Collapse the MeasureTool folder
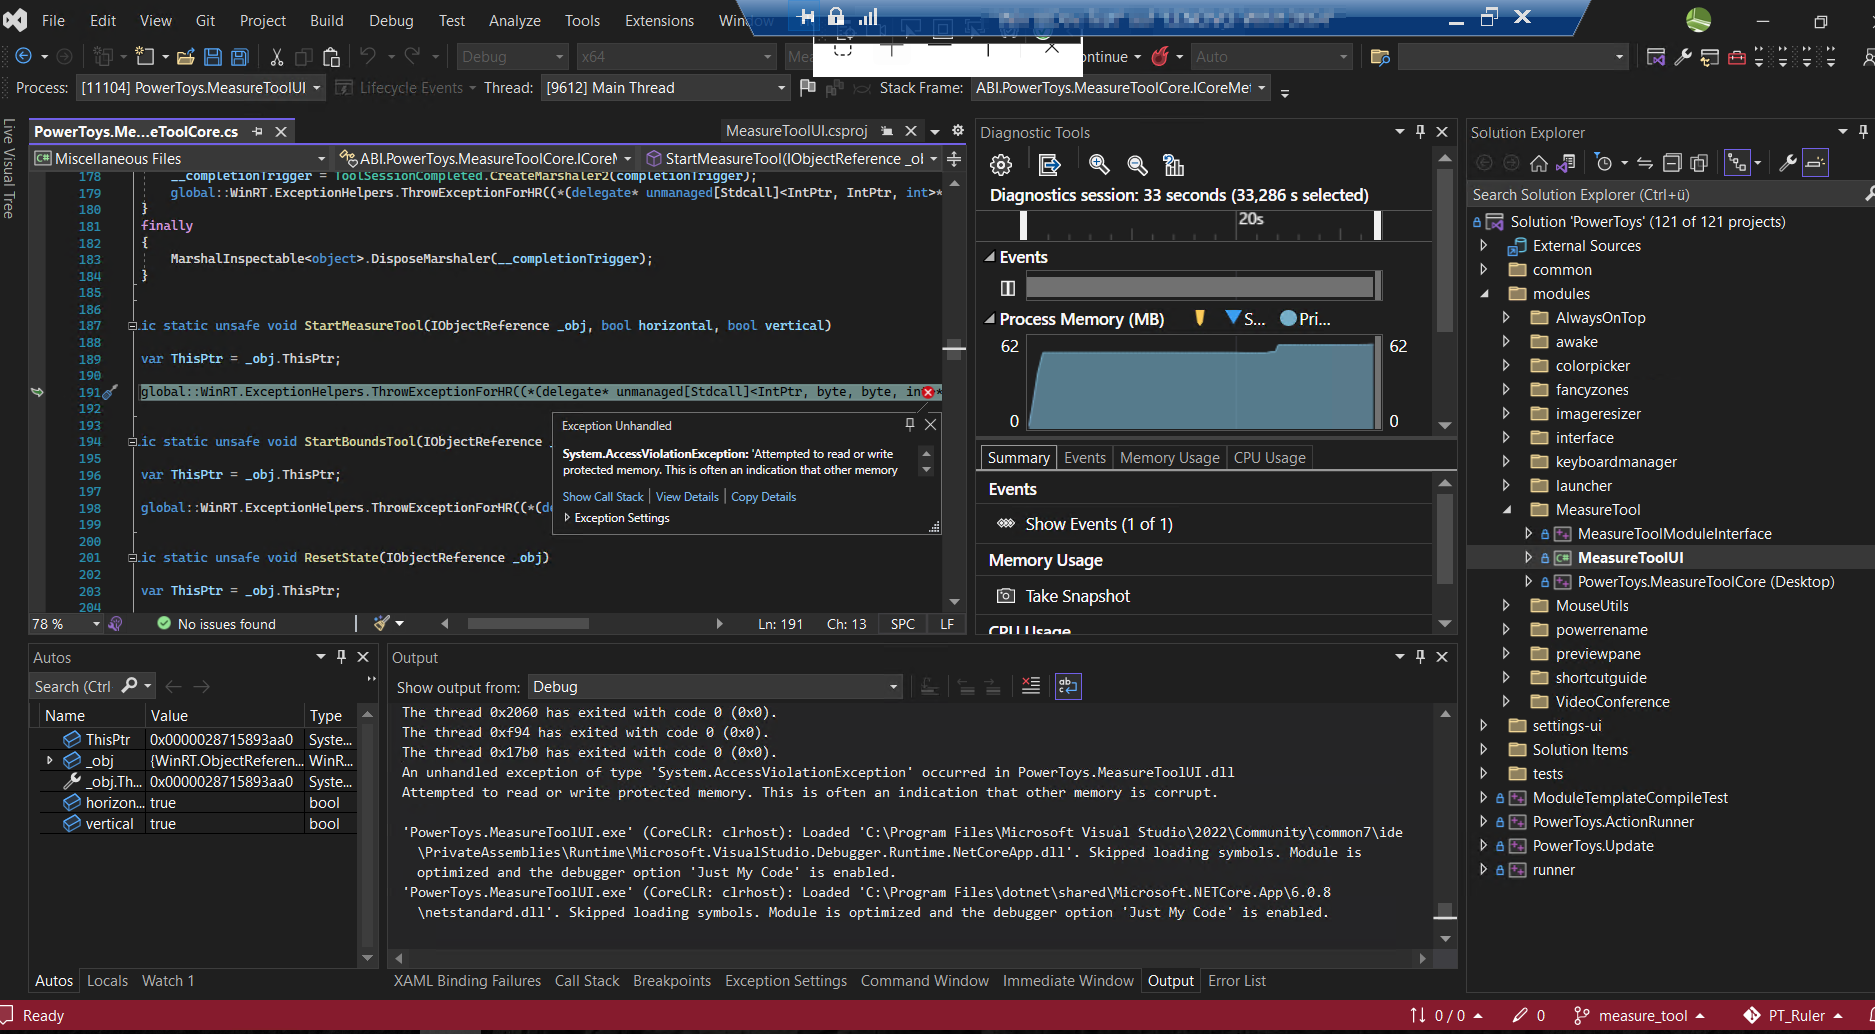Image resolution: width=1875 pixels, height=1034 pixels. click(x=1507, y=510)
